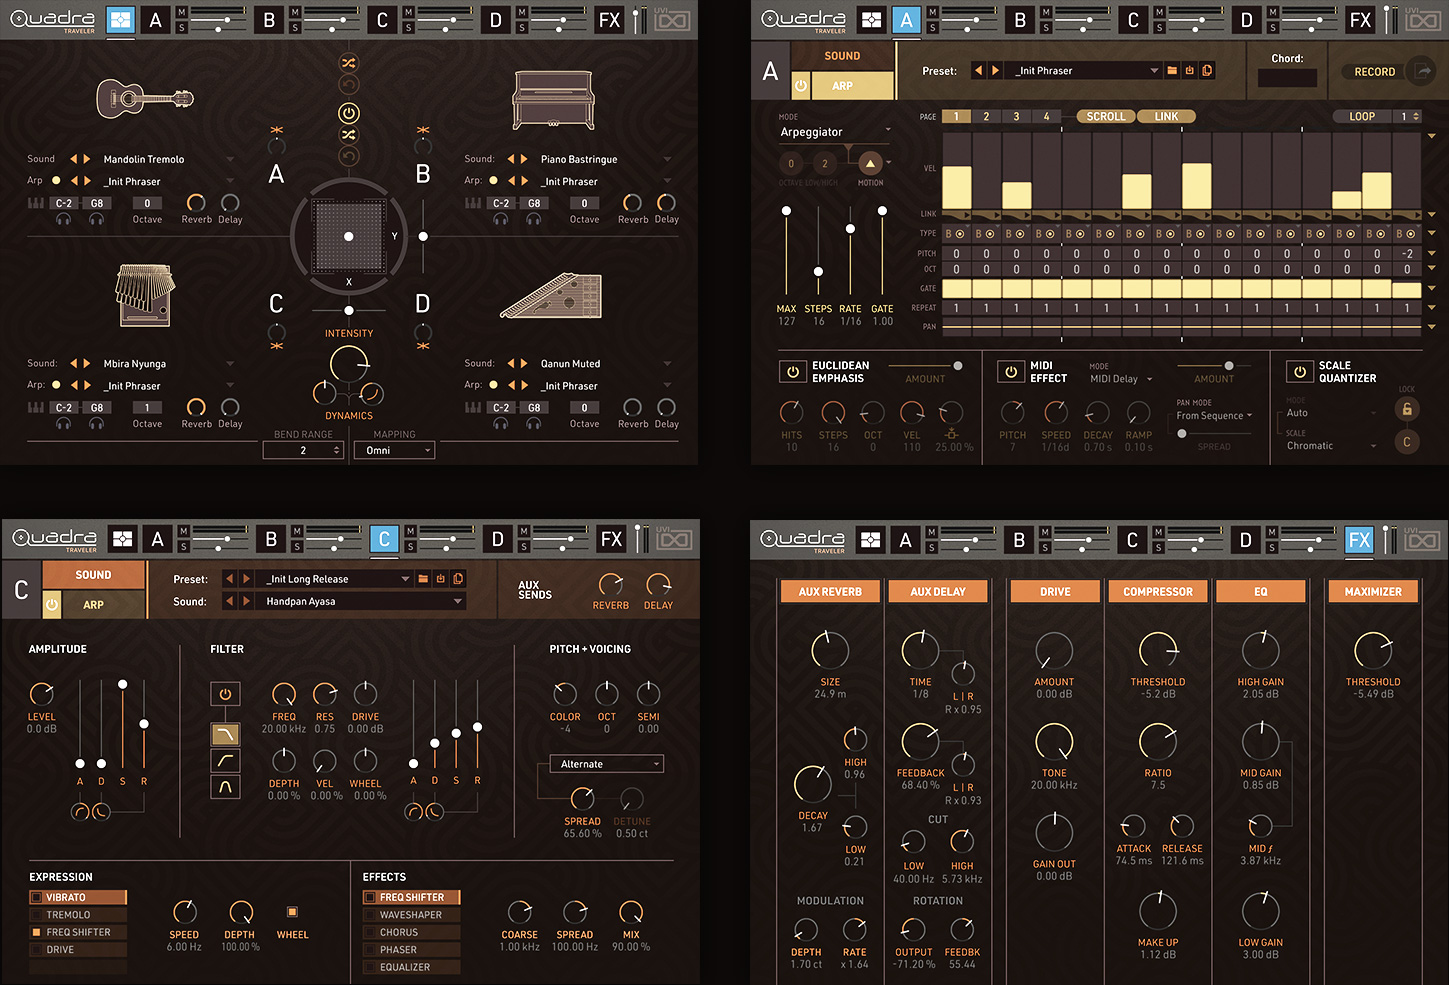Click the SCROLL button in the sequencer
This screenshot has width=1449, height=985.
pyautogui.click(x=1105, y=117)
